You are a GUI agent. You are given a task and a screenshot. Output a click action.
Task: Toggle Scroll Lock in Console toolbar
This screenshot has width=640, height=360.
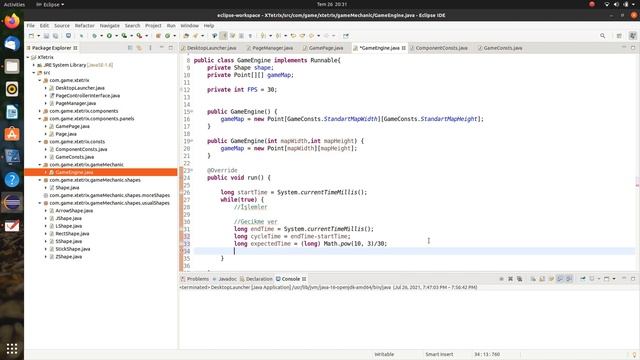coord(542,279)
